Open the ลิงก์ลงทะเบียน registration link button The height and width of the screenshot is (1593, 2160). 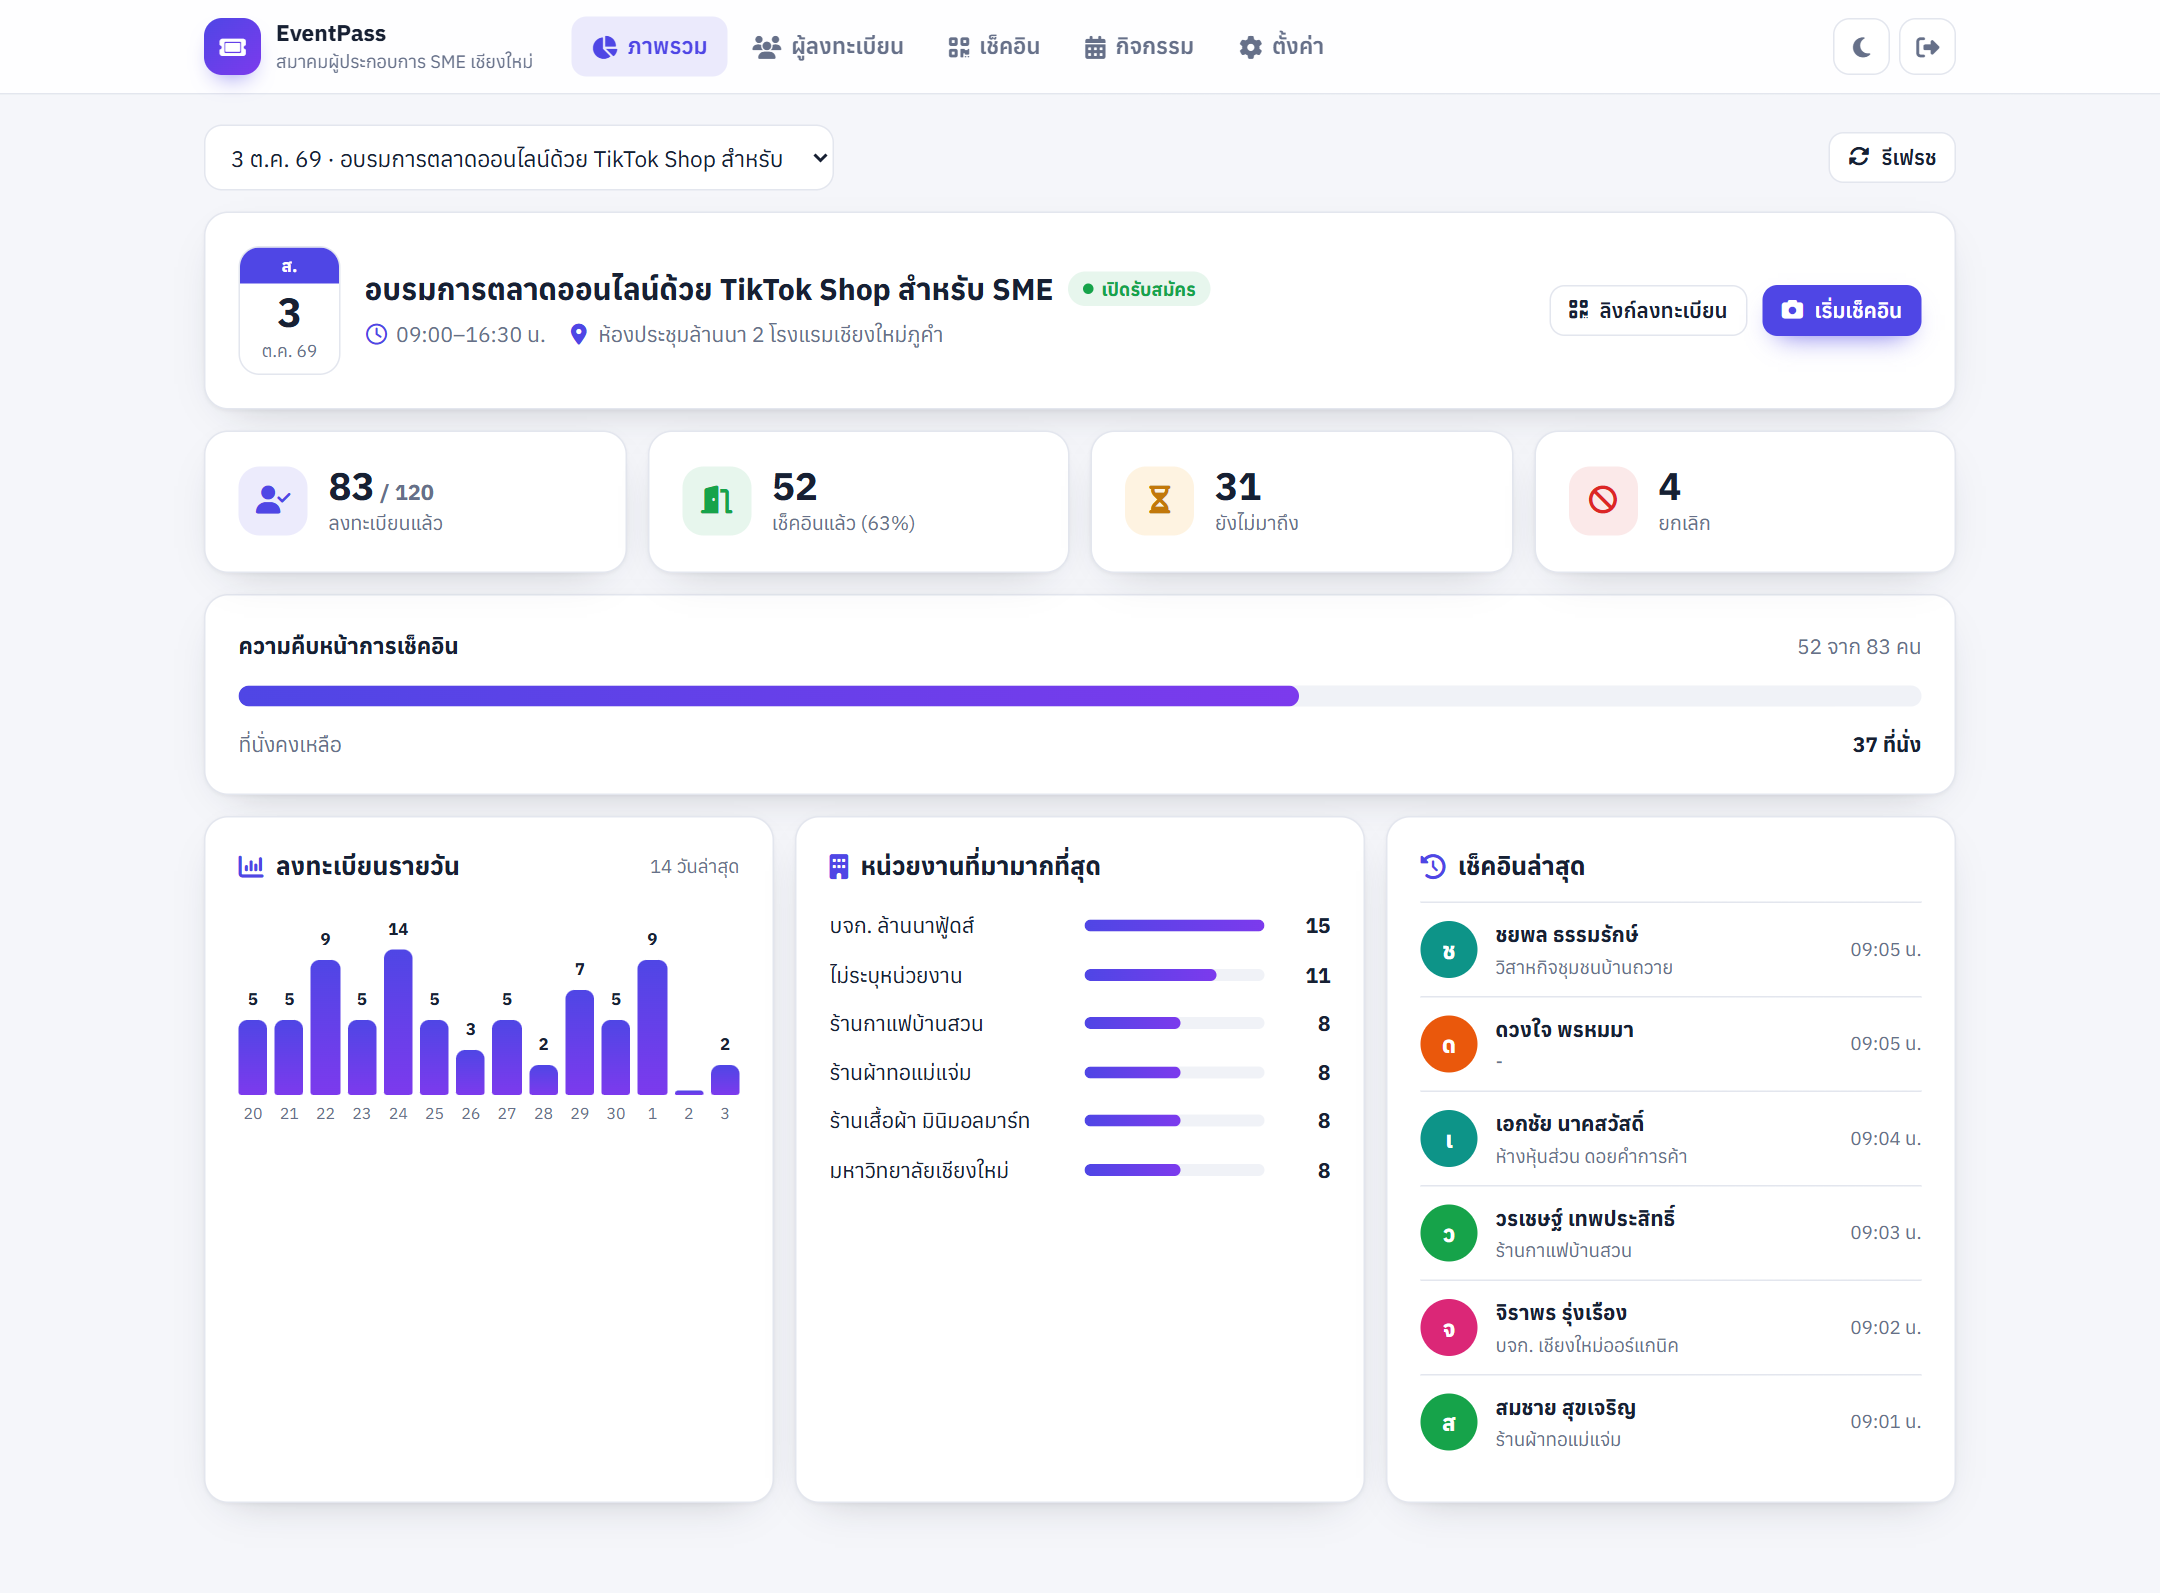(1648, 310)
